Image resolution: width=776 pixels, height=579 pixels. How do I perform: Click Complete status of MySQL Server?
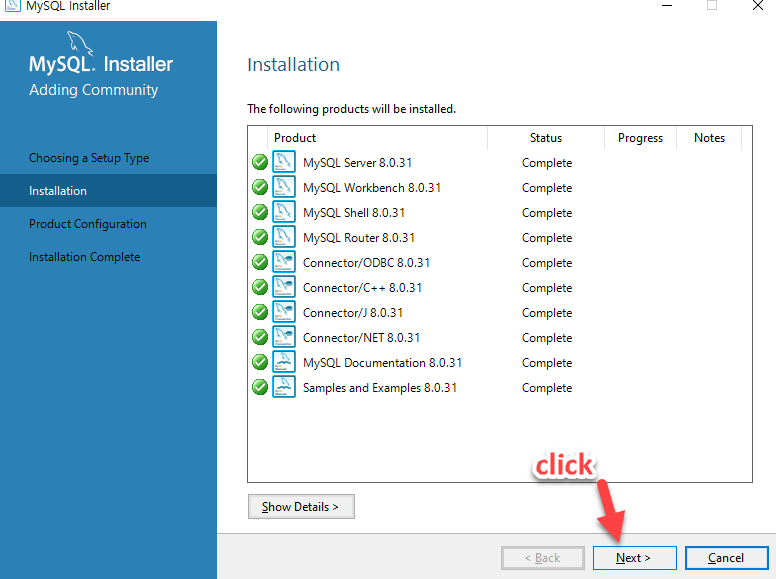pyautogui.click(x=547, y=163)
